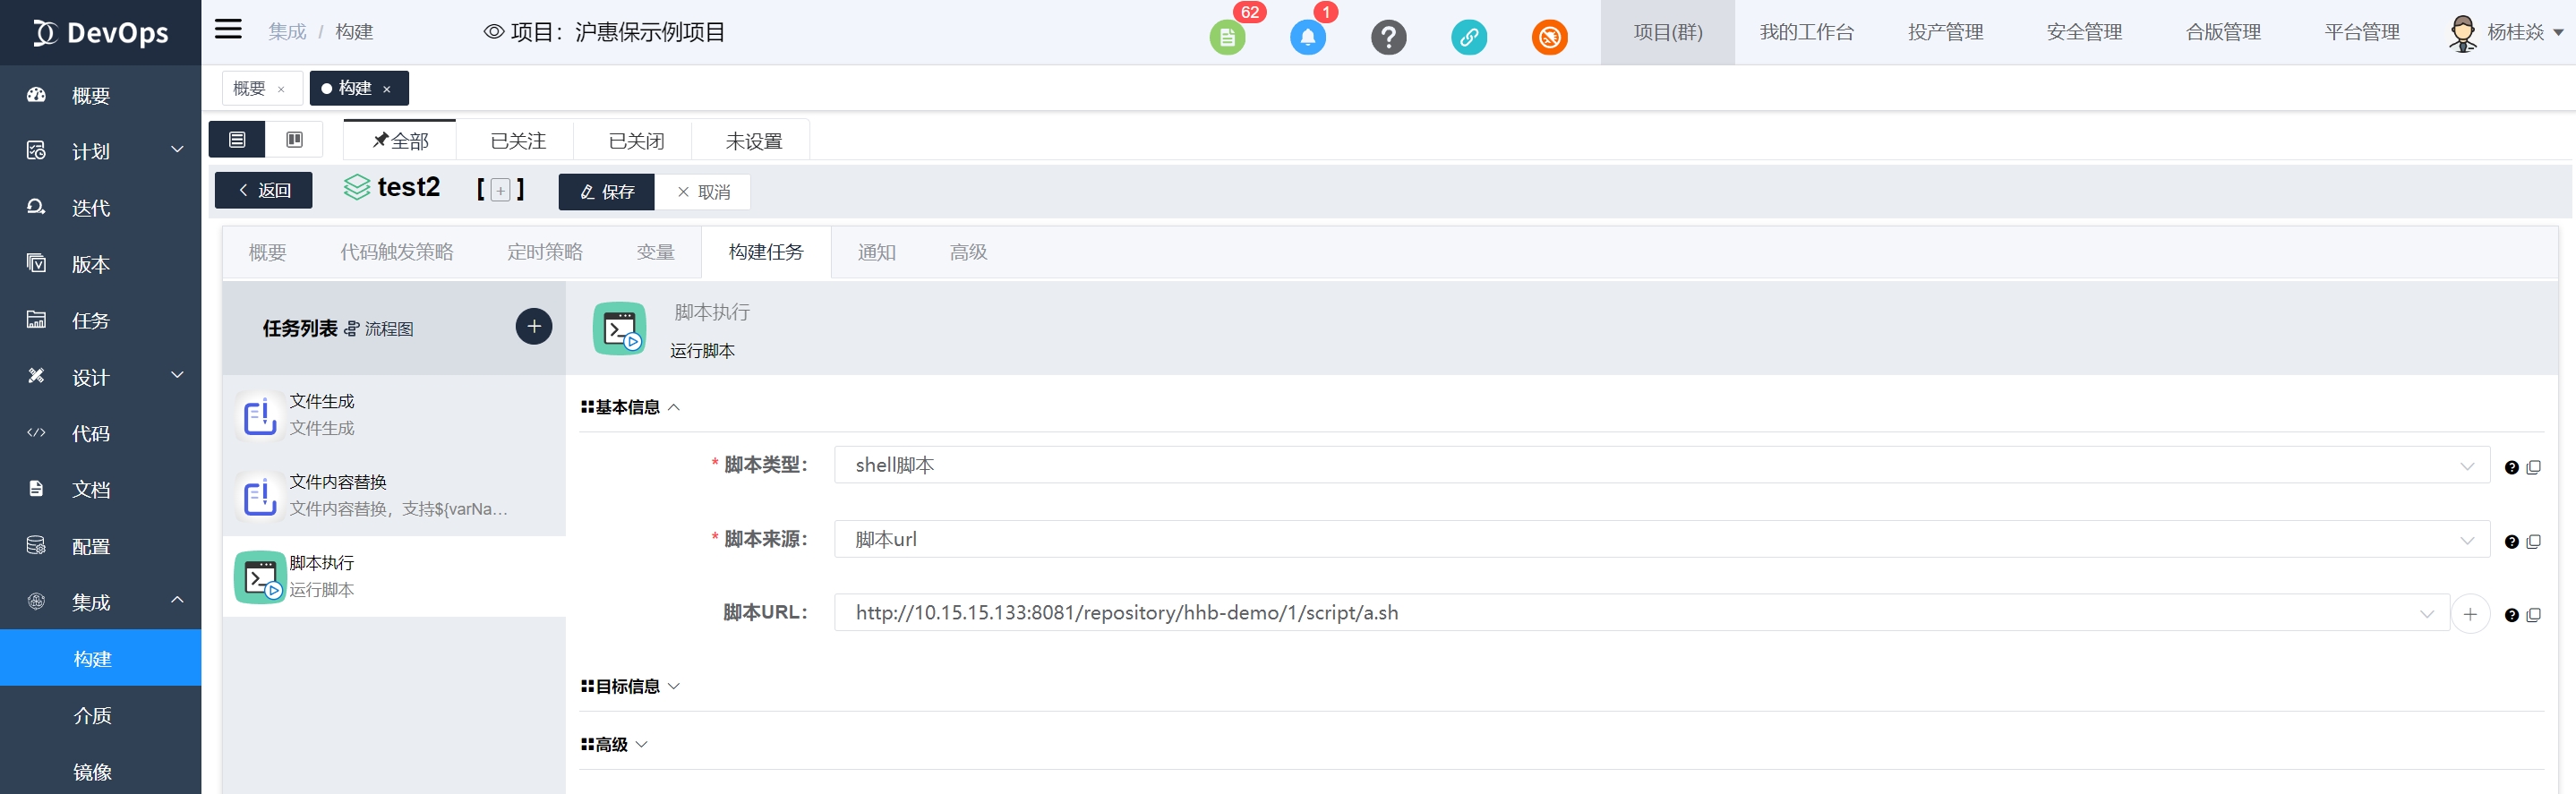Screen dimensions: 2576x794
Task: Open 概要 in the left sidebar
Action: (x=100, y=95)
